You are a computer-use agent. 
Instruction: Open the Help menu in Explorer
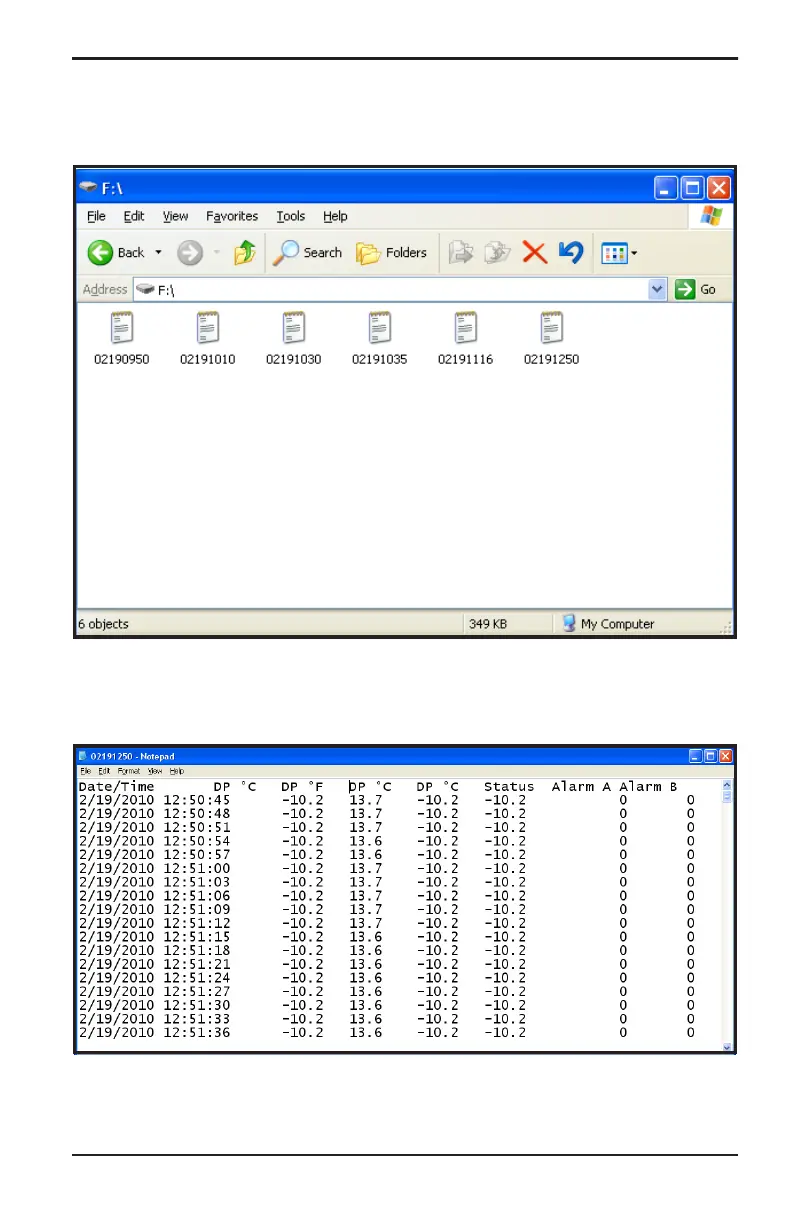(335, 216)
